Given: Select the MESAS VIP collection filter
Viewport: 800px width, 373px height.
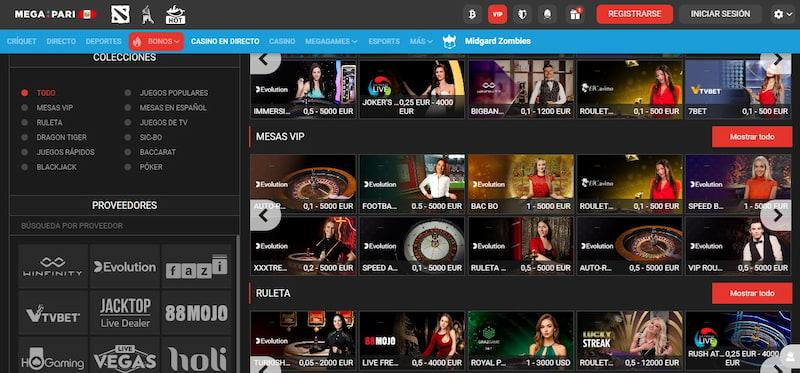Looking at the screenshot, I should point(48,108).
